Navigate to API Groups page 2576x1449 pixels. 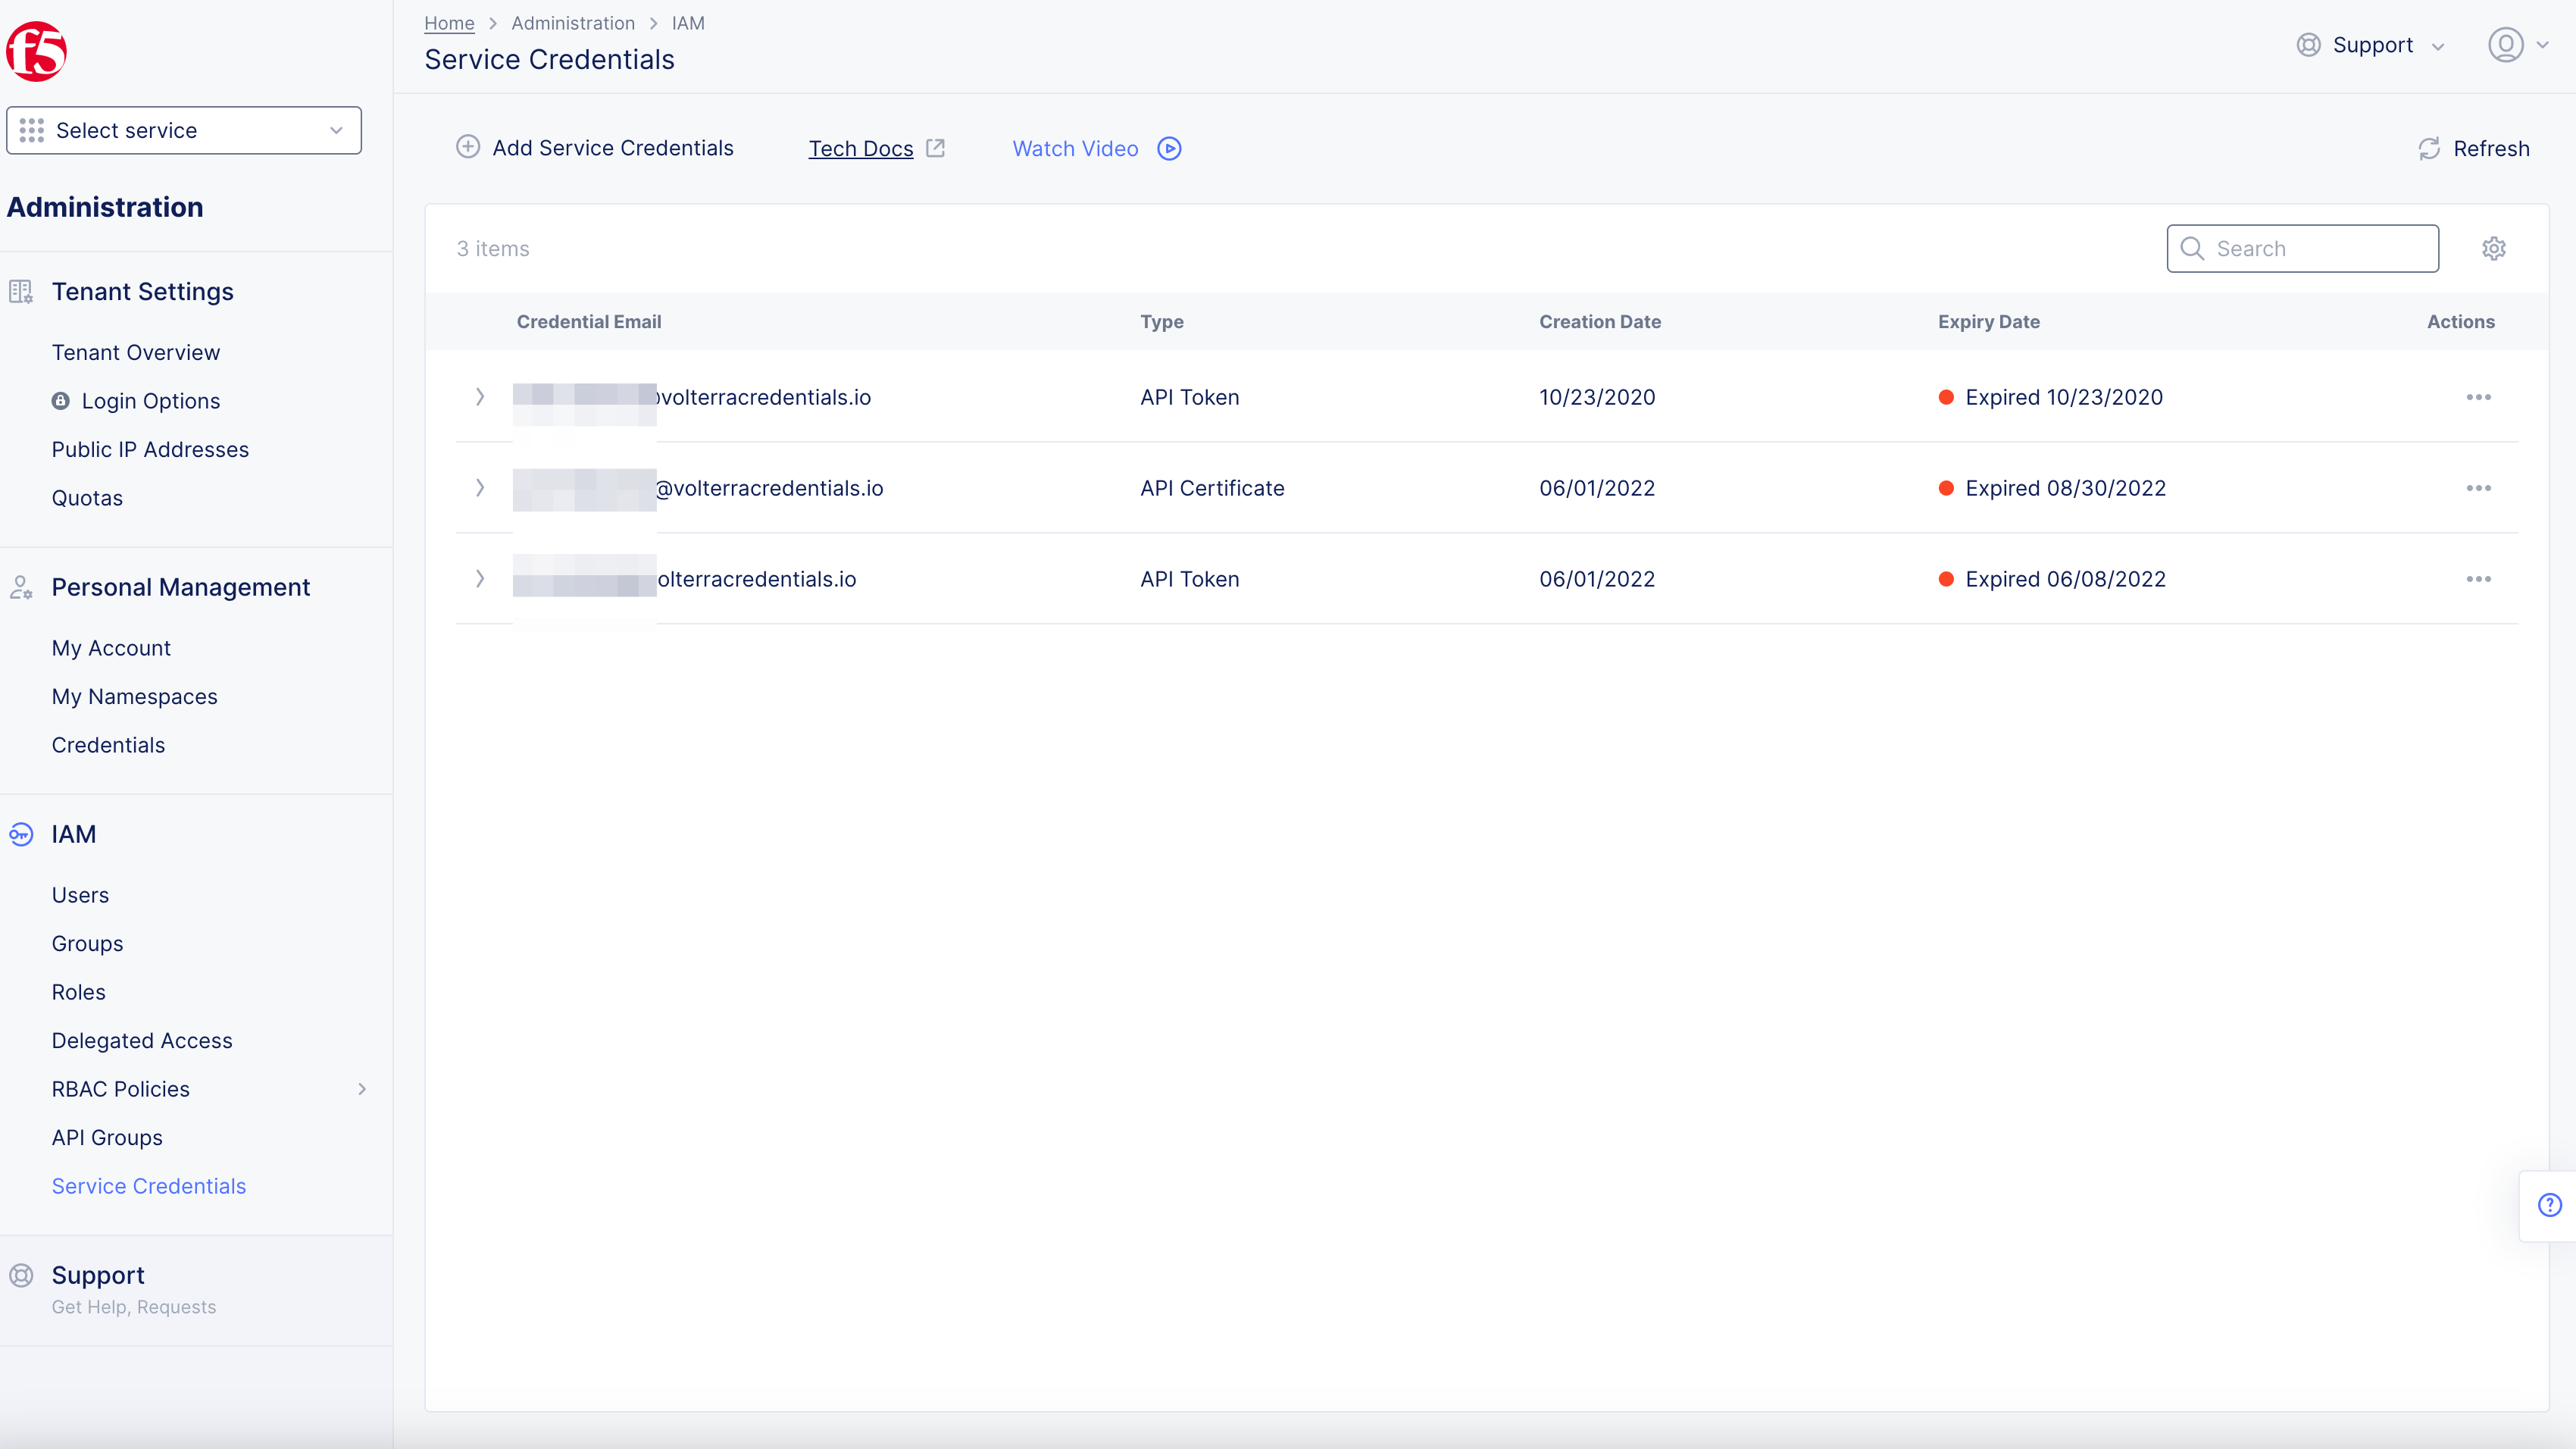click(x=107, y=1138)
